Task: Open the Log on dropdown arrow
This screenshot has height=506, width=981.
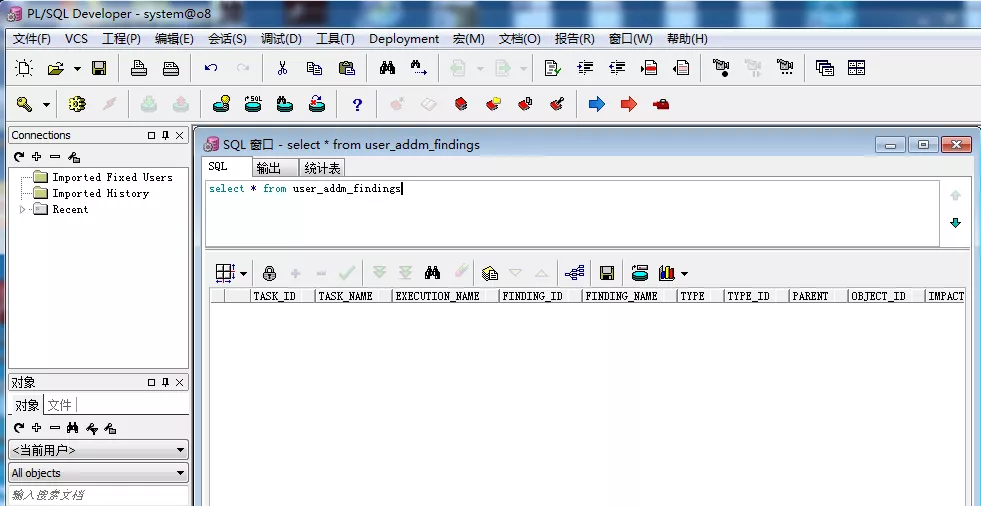Action: point(46,104)
